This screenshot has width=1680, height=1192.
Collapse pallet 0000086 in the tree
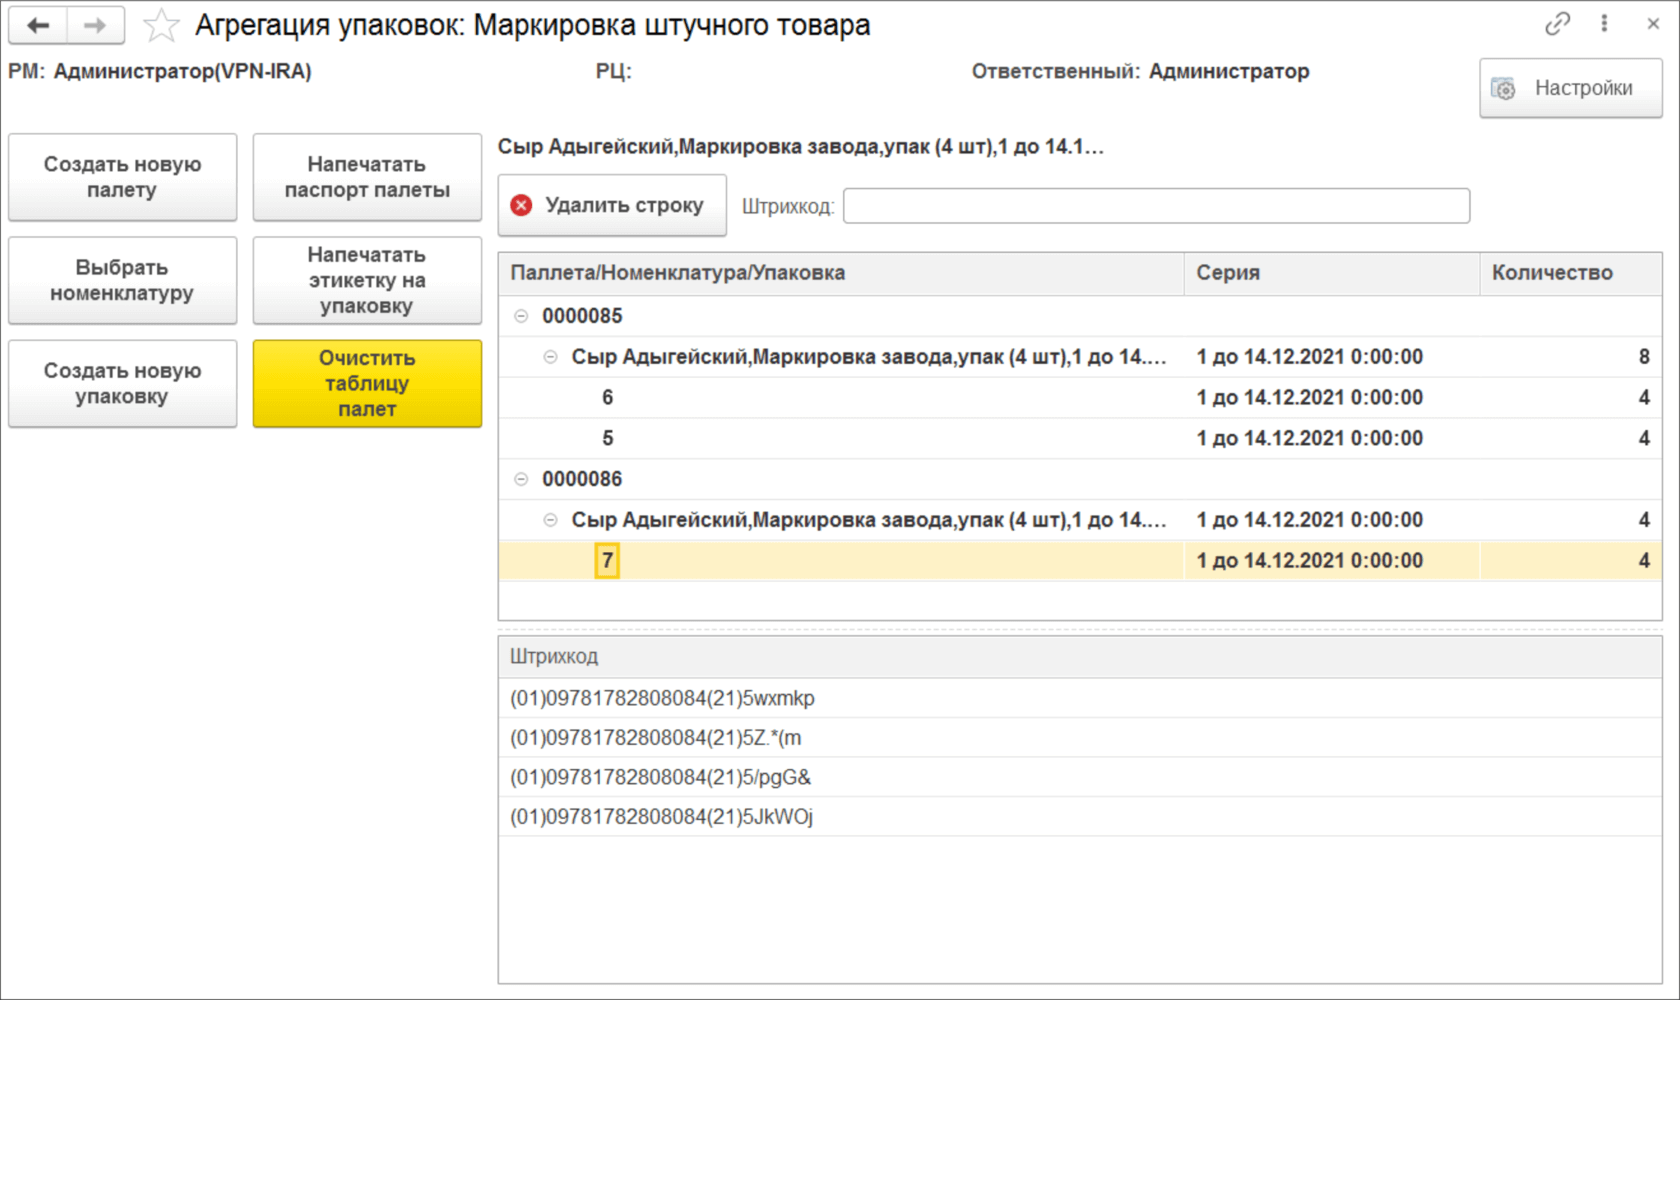[521, 479]
